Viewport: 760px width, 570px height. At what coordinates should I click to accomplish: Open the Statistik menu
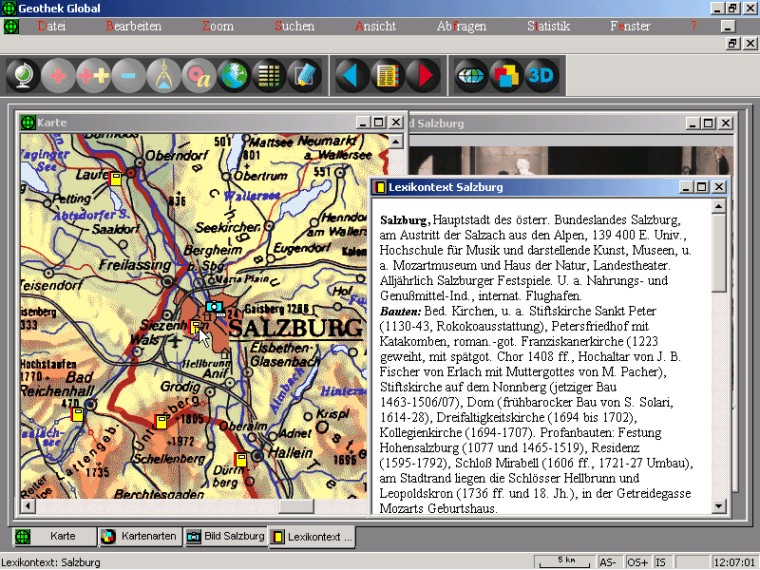pos(548,26)
